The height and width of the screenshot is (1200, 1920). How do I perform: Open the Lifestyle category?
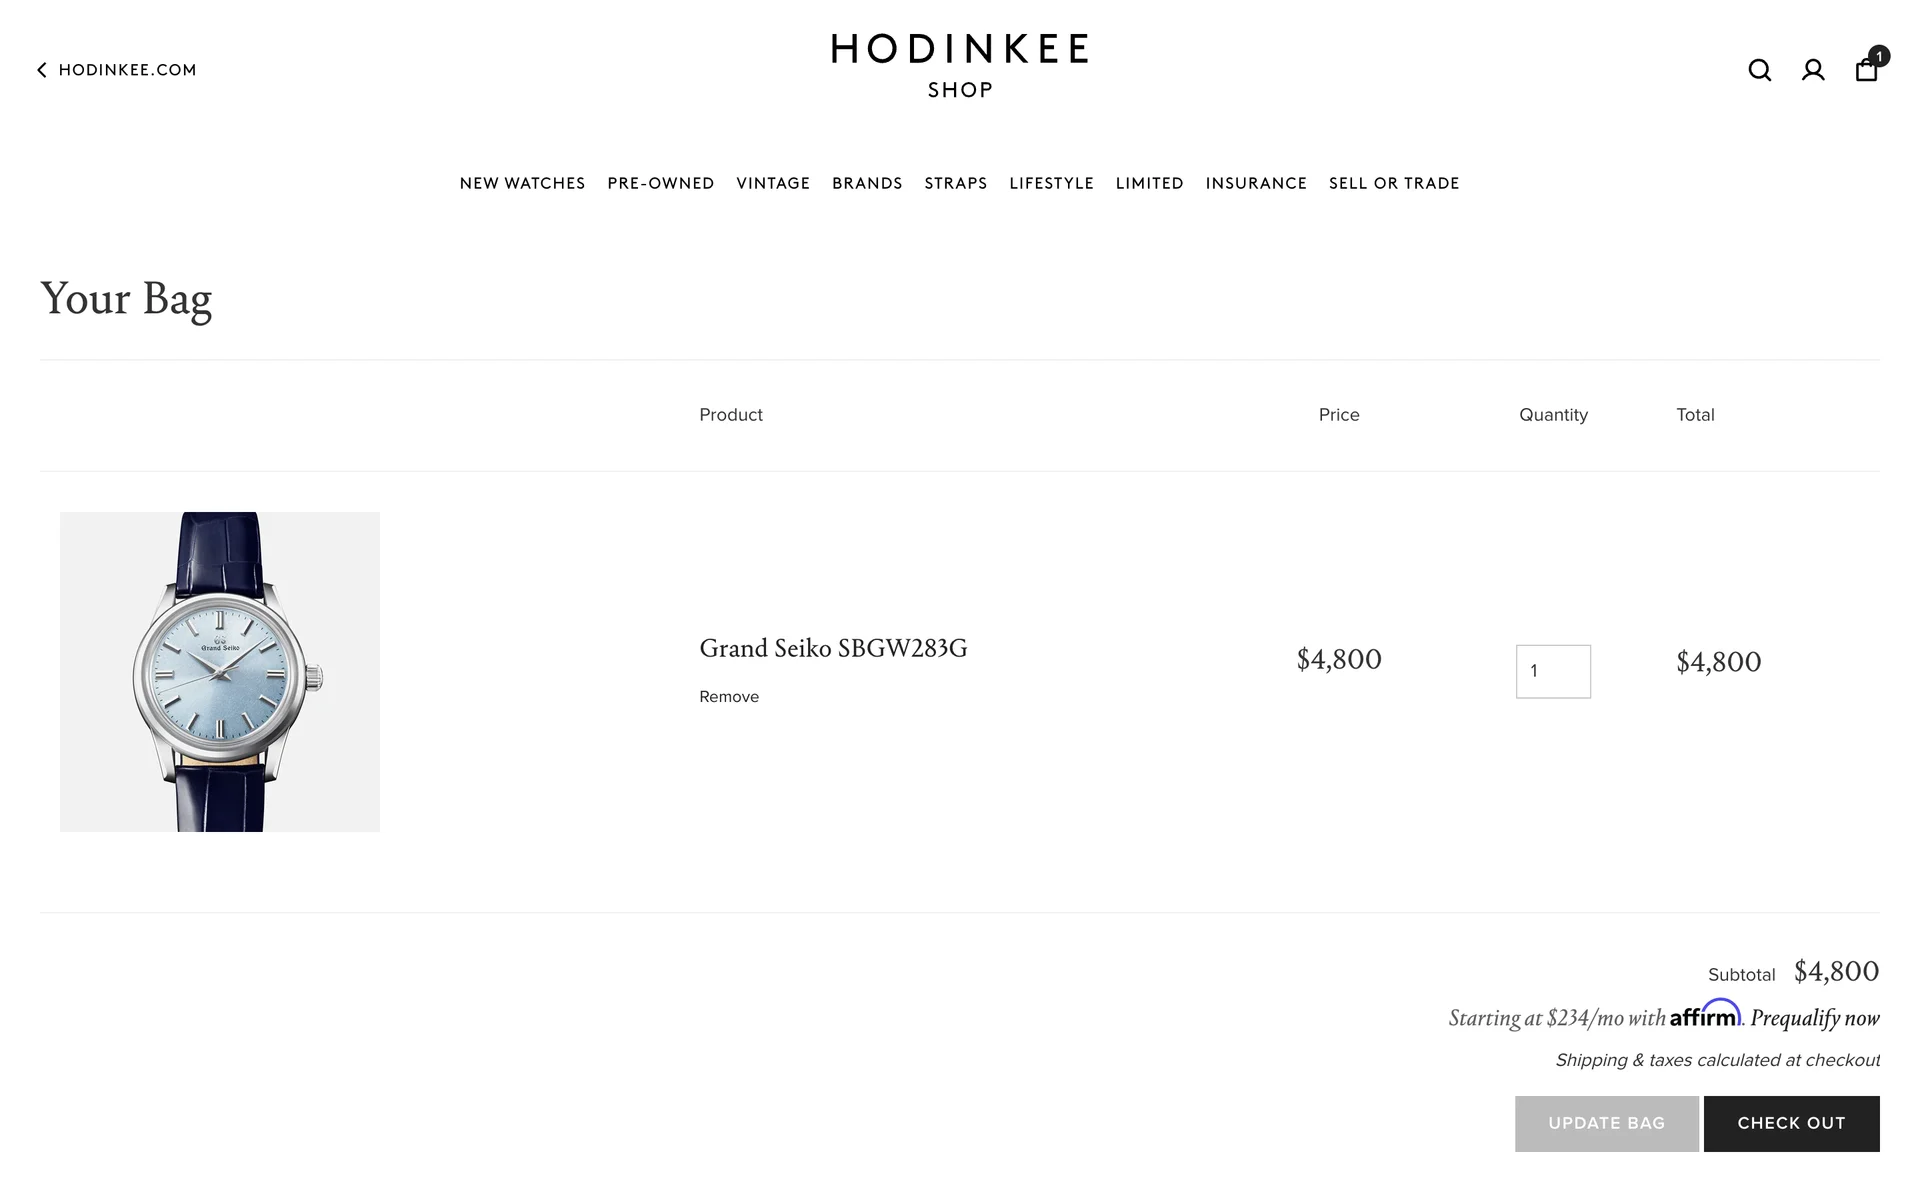1051,183
